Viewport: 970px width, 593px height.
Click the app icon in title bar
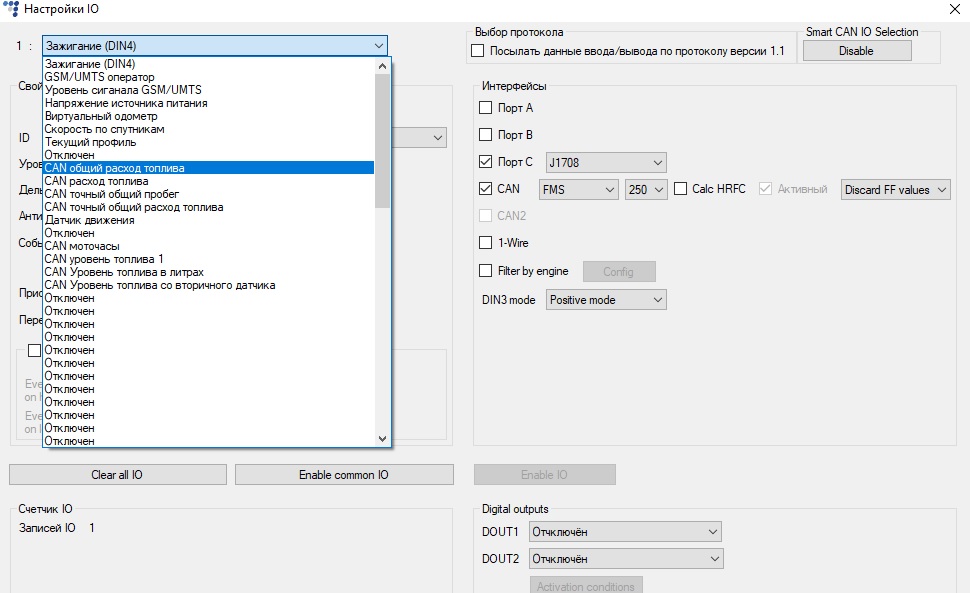11,9
